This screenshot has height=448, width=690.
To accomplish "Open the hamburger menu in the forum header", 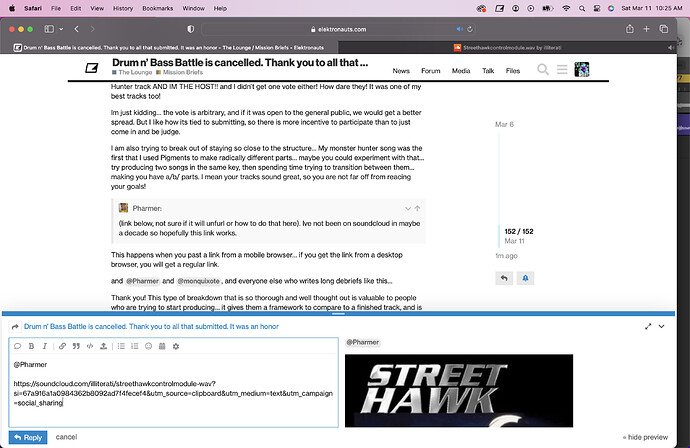I will (x=562, y=70).
